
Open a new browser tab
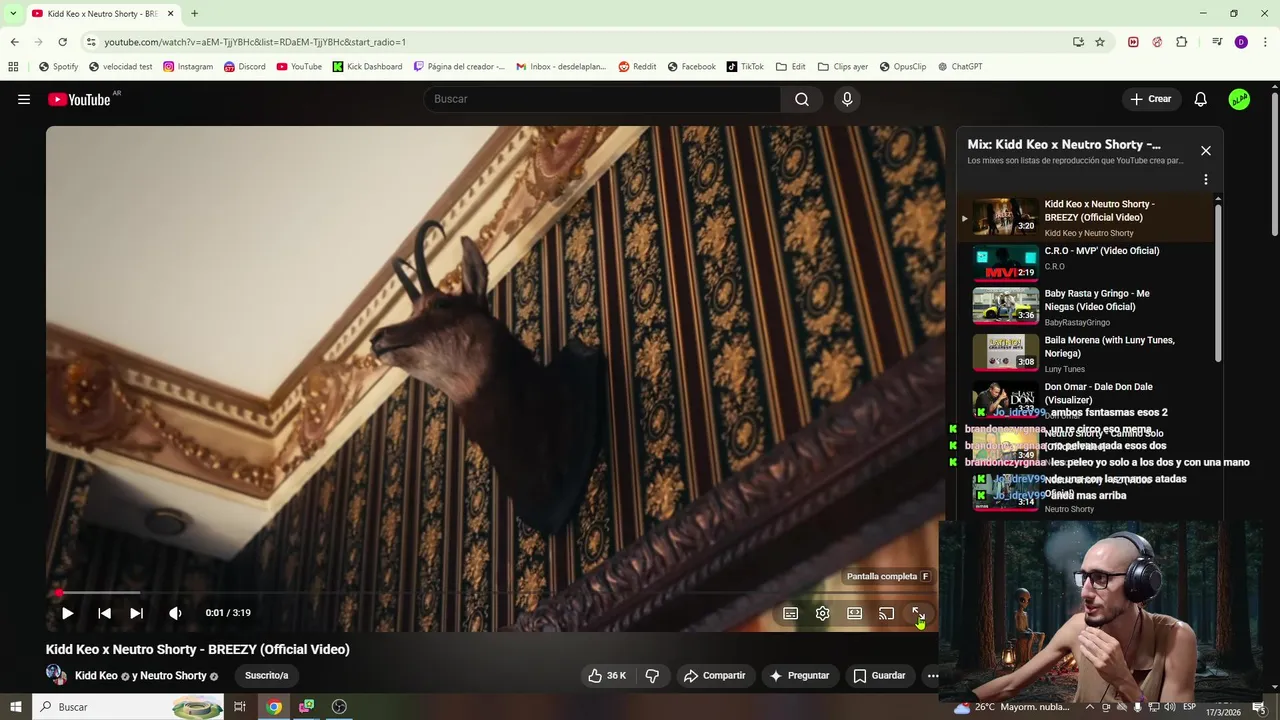[194, 14]
